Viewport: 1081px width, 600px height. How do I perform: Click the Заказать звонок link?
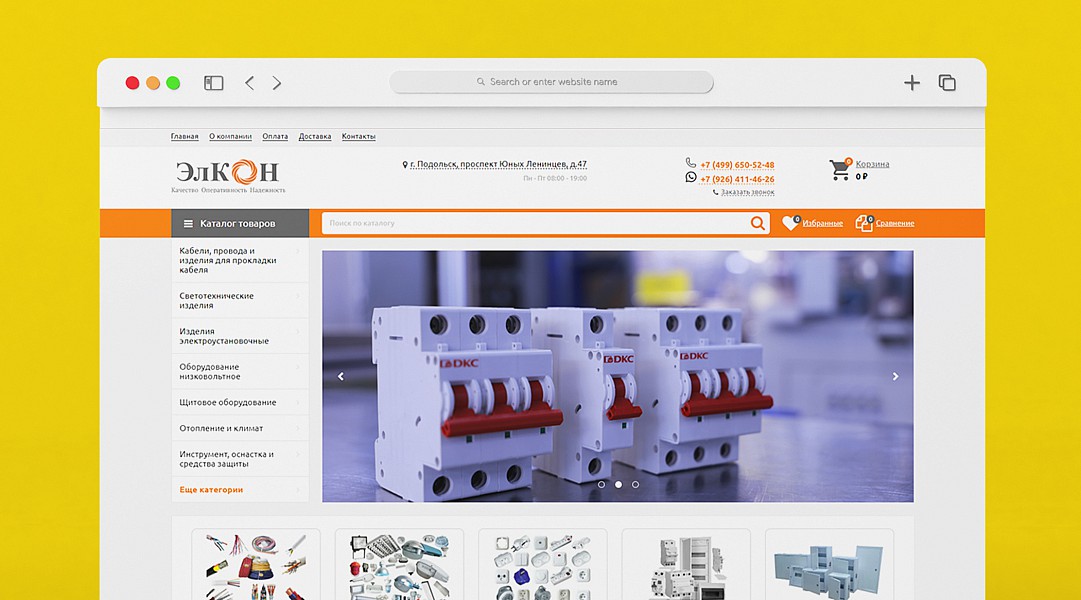(747, 192)
